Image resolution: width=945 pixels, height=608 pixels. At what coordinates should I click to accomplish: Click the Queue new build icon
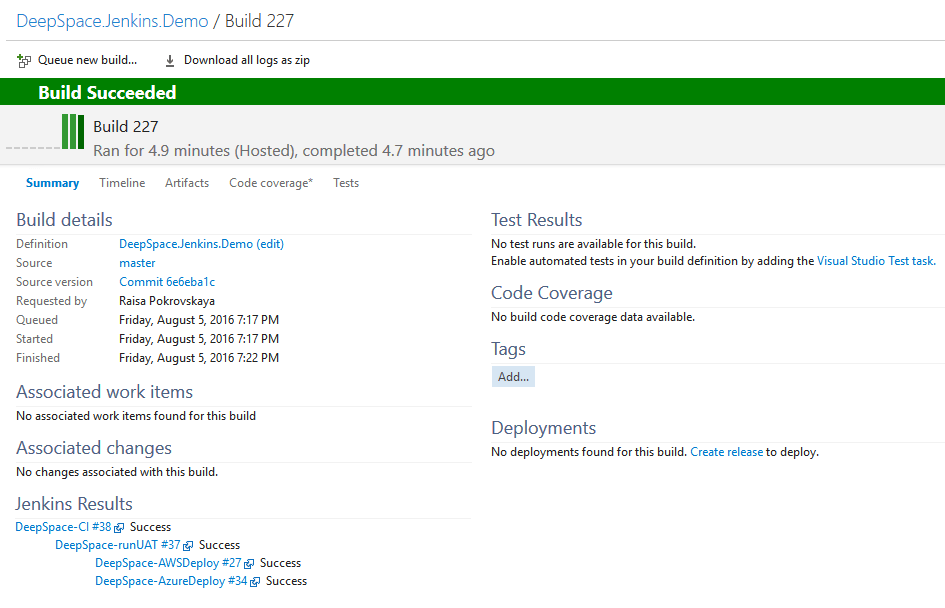click(24, 60)
